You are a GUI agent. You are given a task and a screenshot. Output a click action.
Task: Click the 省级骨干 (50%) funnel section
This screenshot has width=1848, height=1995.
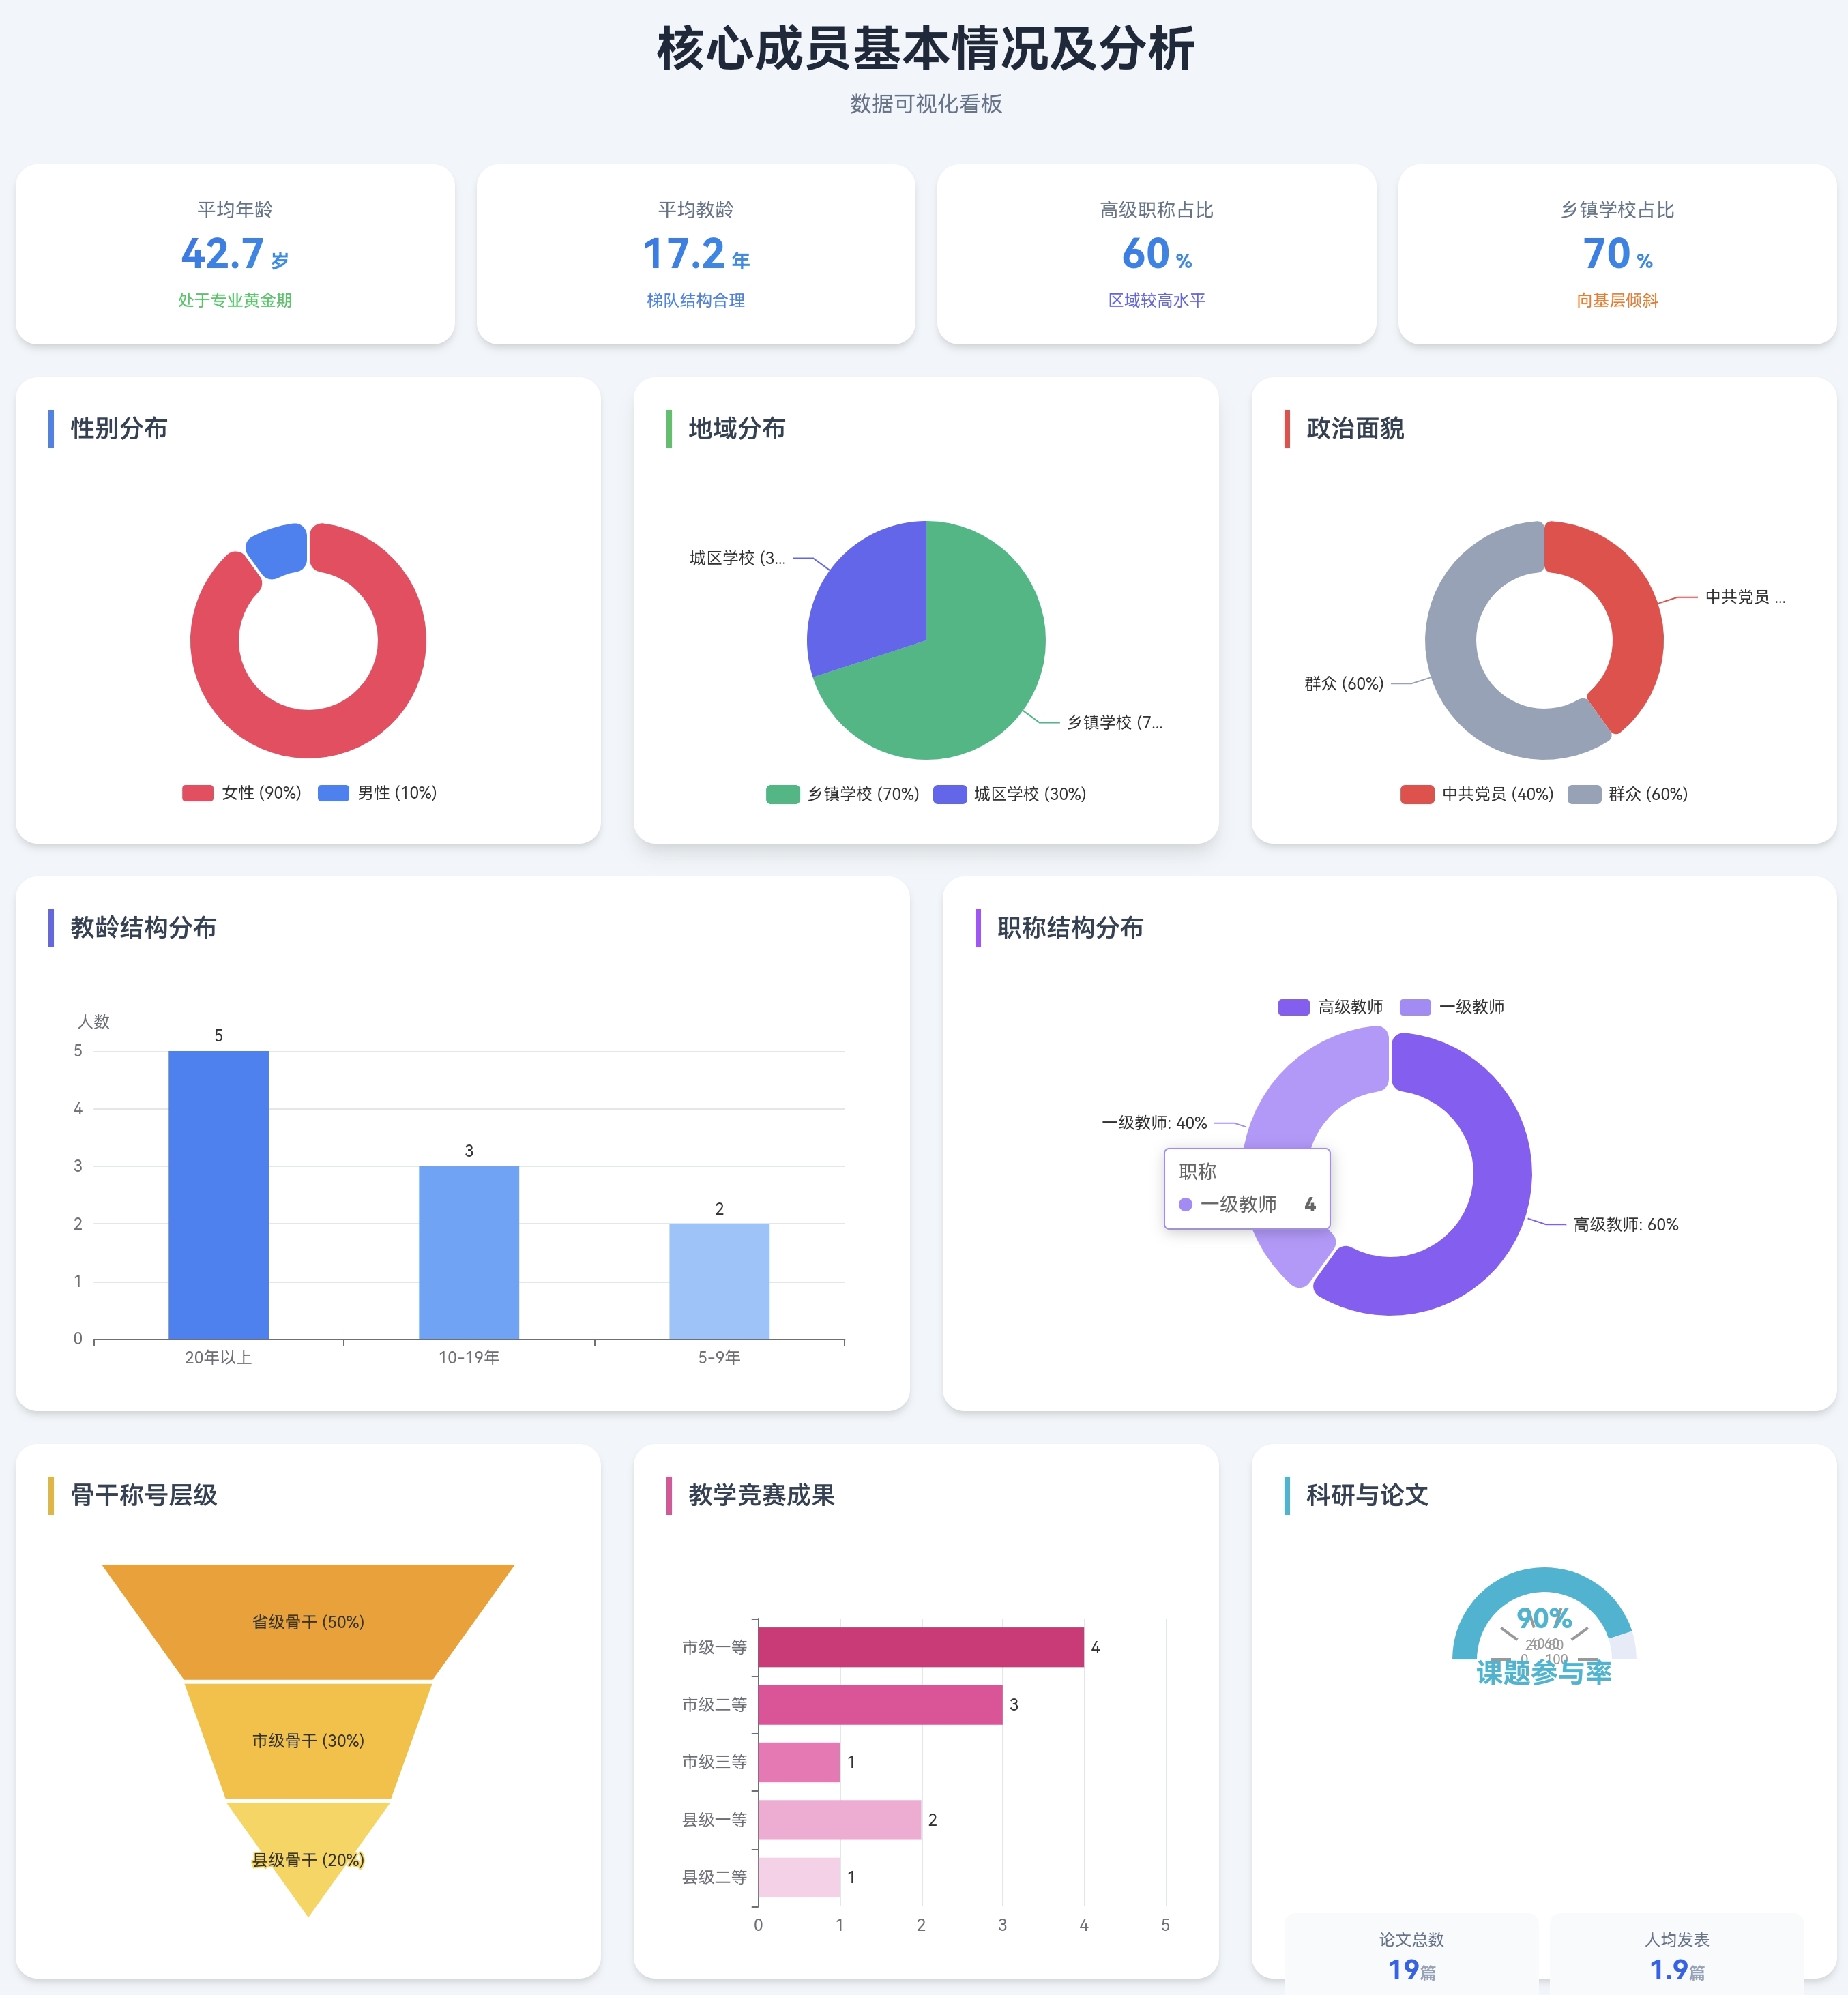308,1622
